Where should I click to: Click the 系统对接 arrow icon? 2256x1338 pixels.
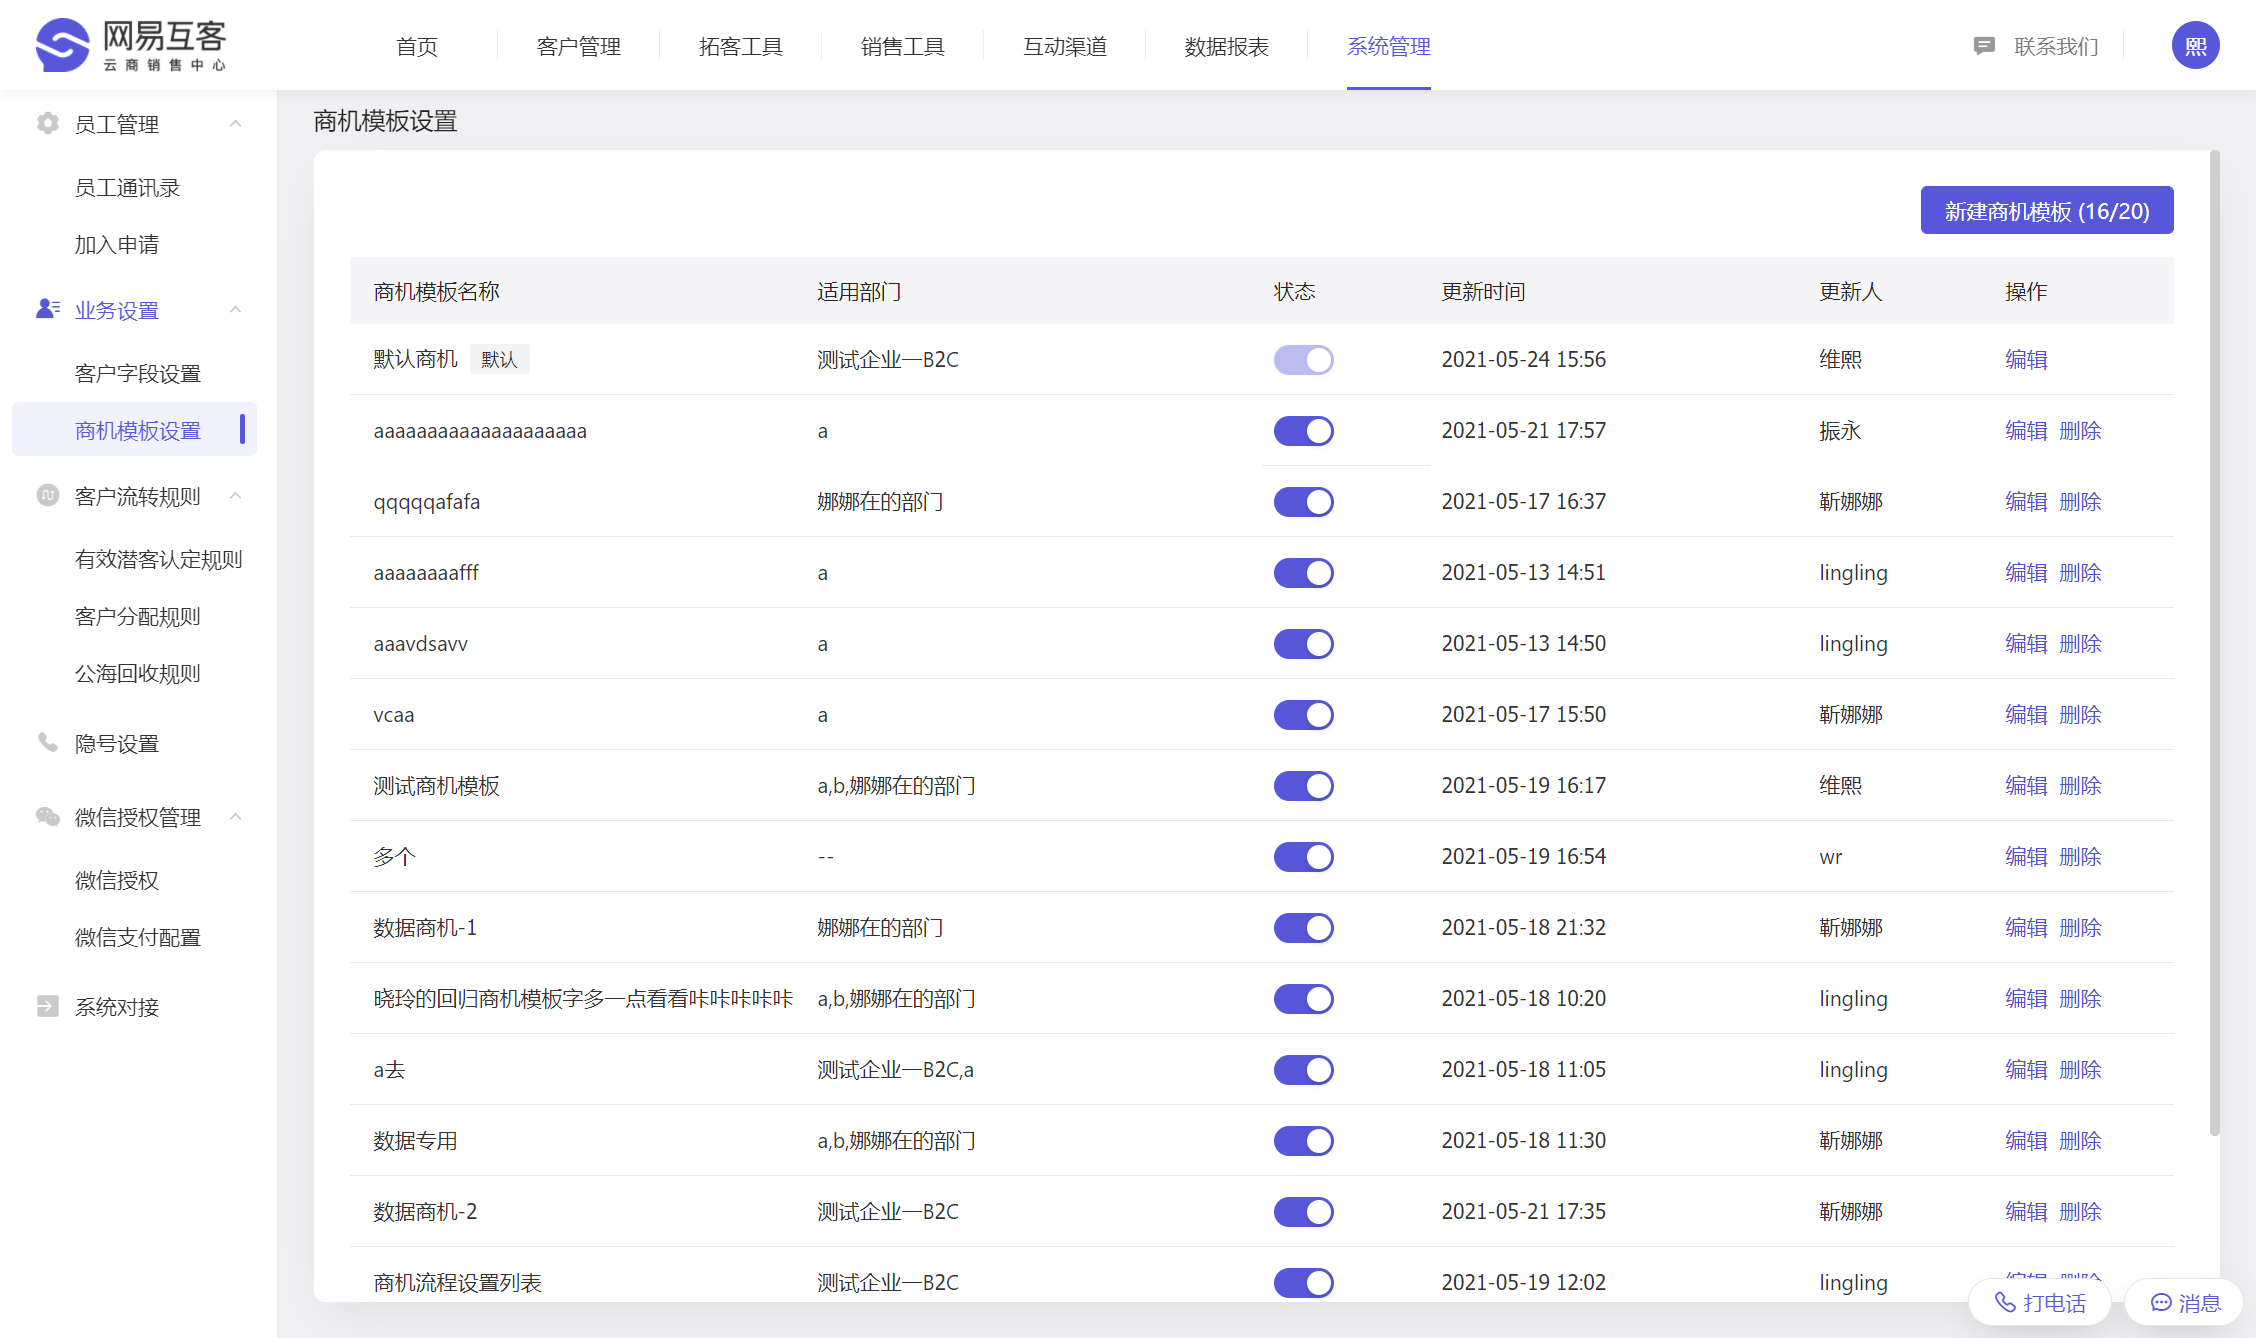click(x=47, y=1005)
